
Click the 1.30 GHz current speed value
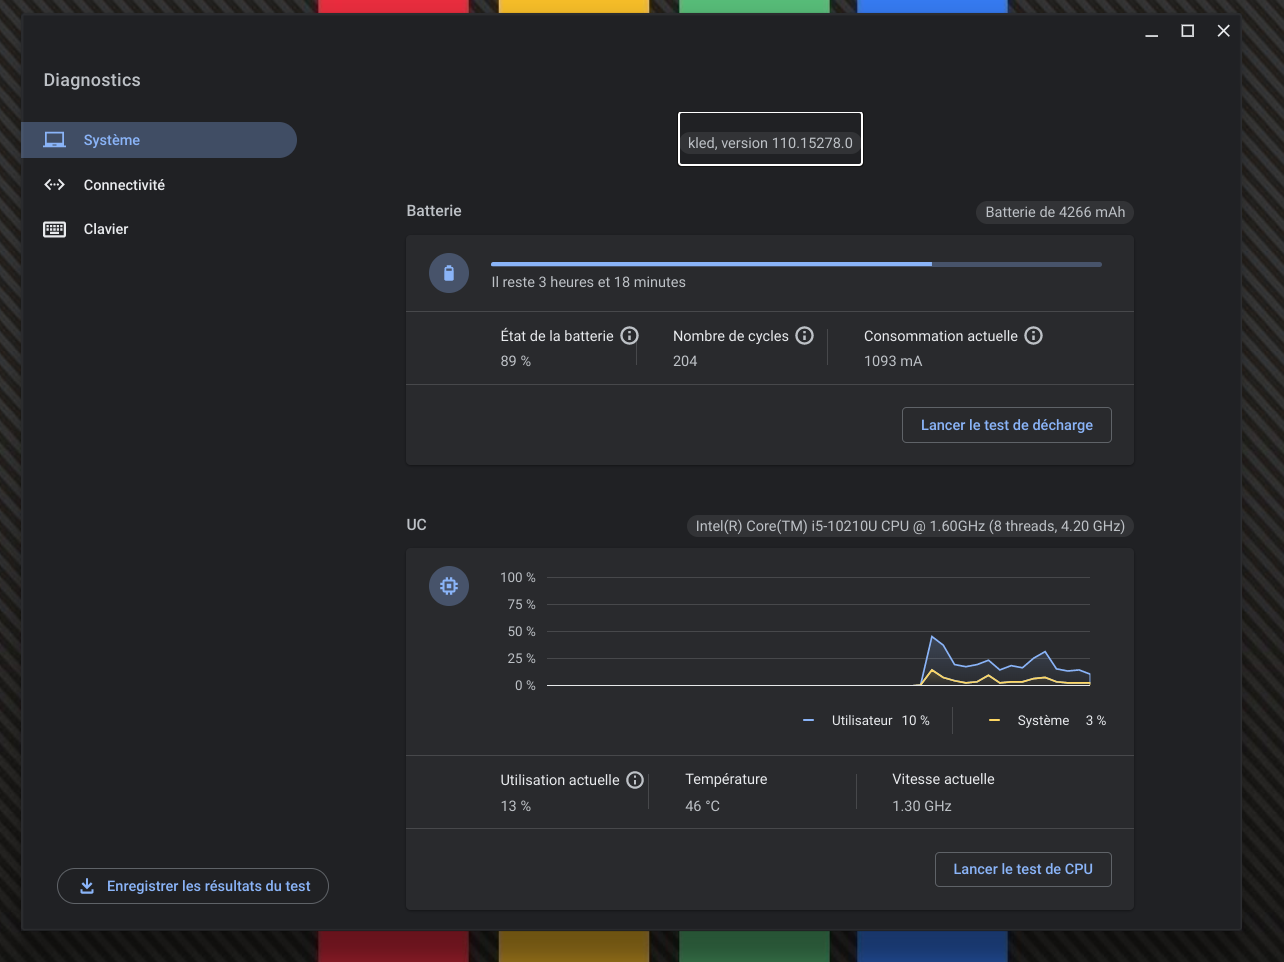[x=922, y=806]
